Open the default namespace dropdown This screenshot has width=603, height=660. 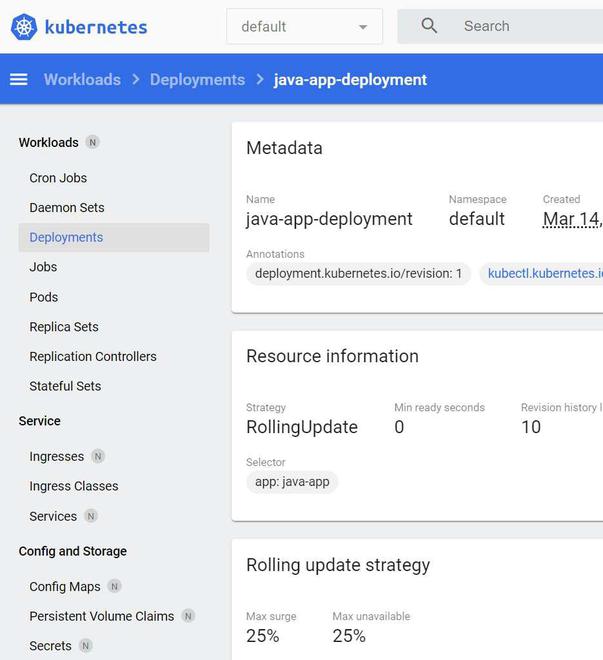(x=304, y=27)
